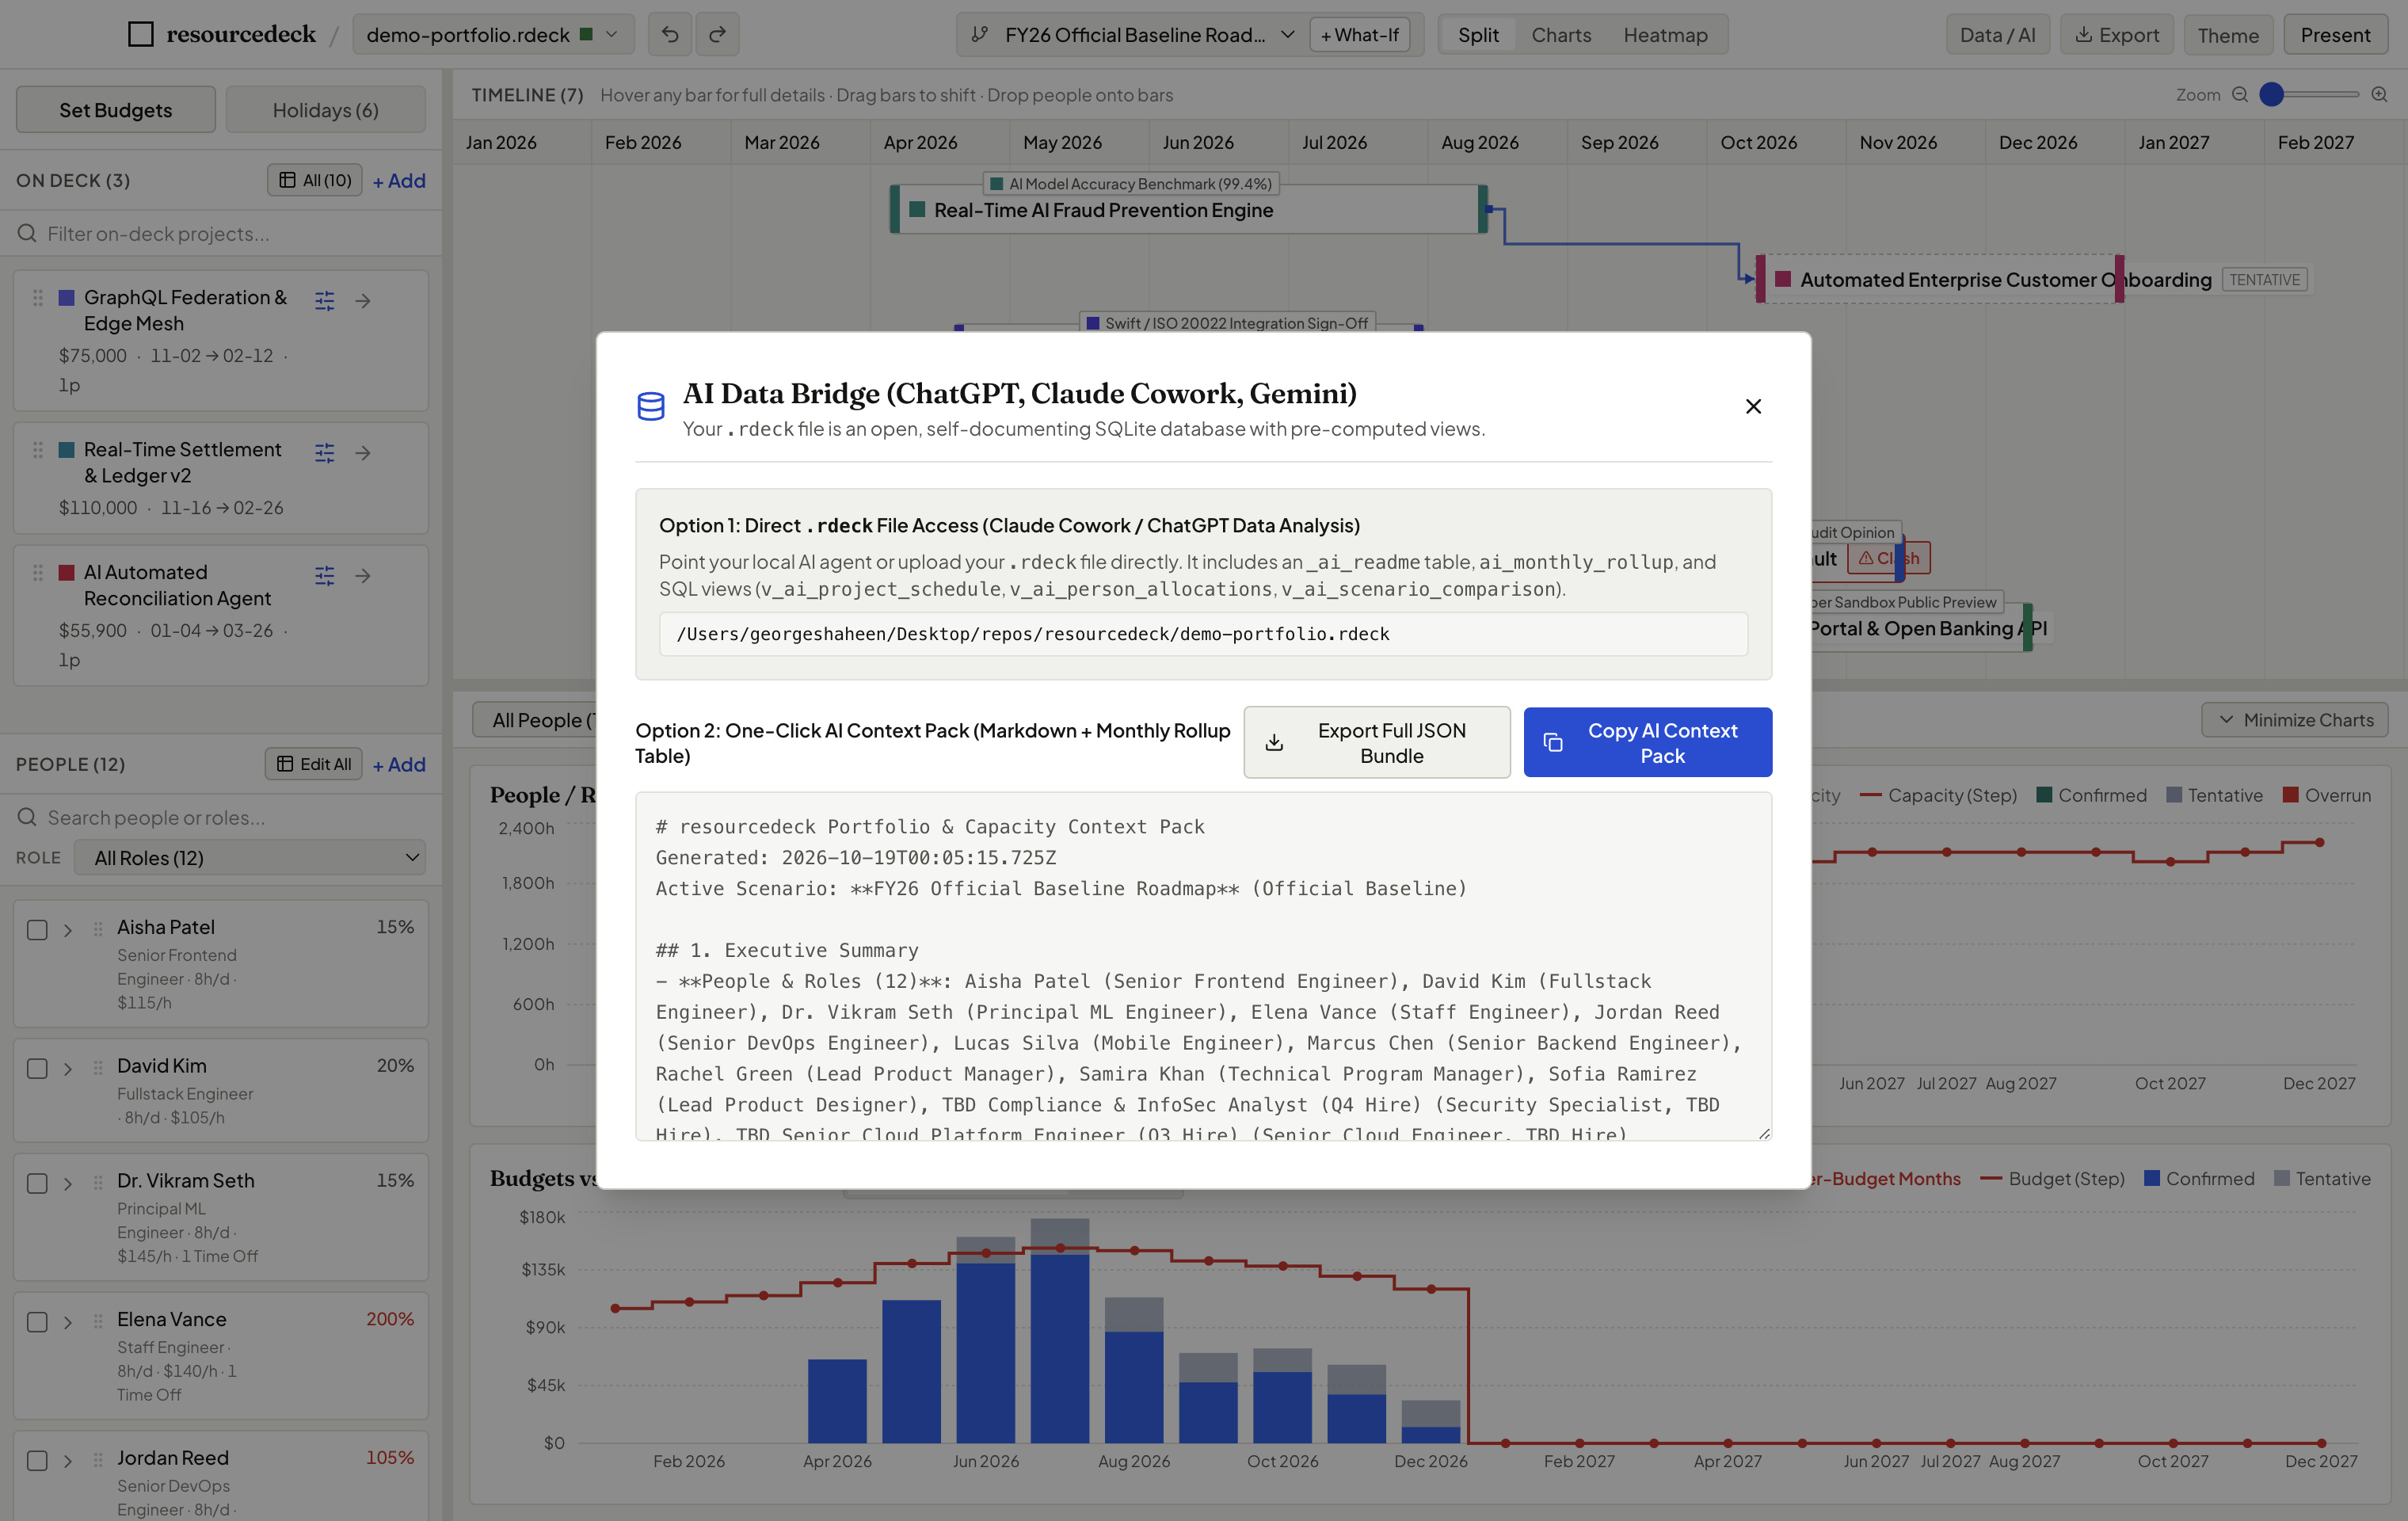The image size is (2408, 1521).
Task: Open settings sliders for Real-Time Settlement project
Action: point(325,453)
